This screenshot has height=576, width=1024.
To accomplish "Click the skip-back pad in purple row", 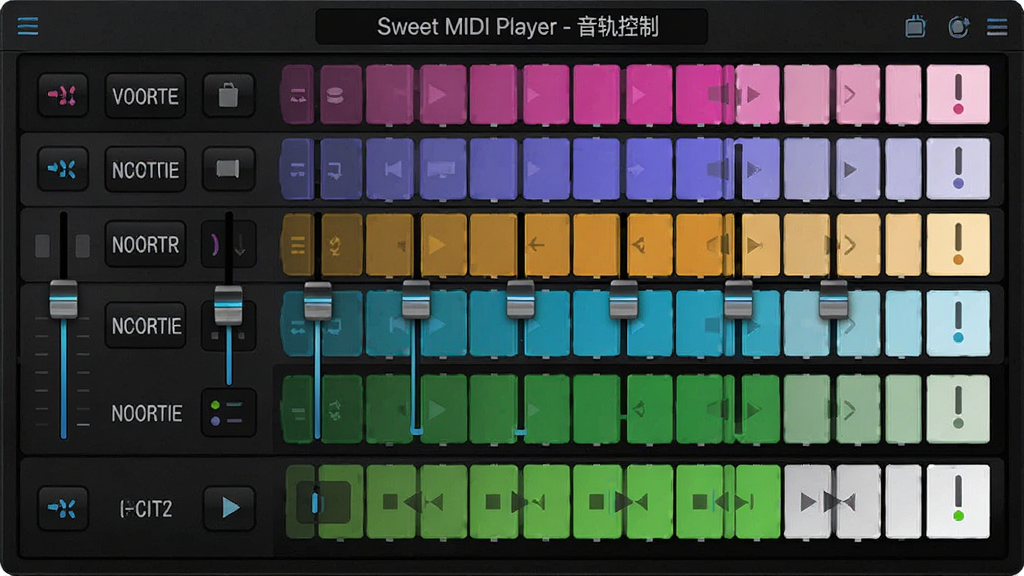I will (x=390, y=169).
